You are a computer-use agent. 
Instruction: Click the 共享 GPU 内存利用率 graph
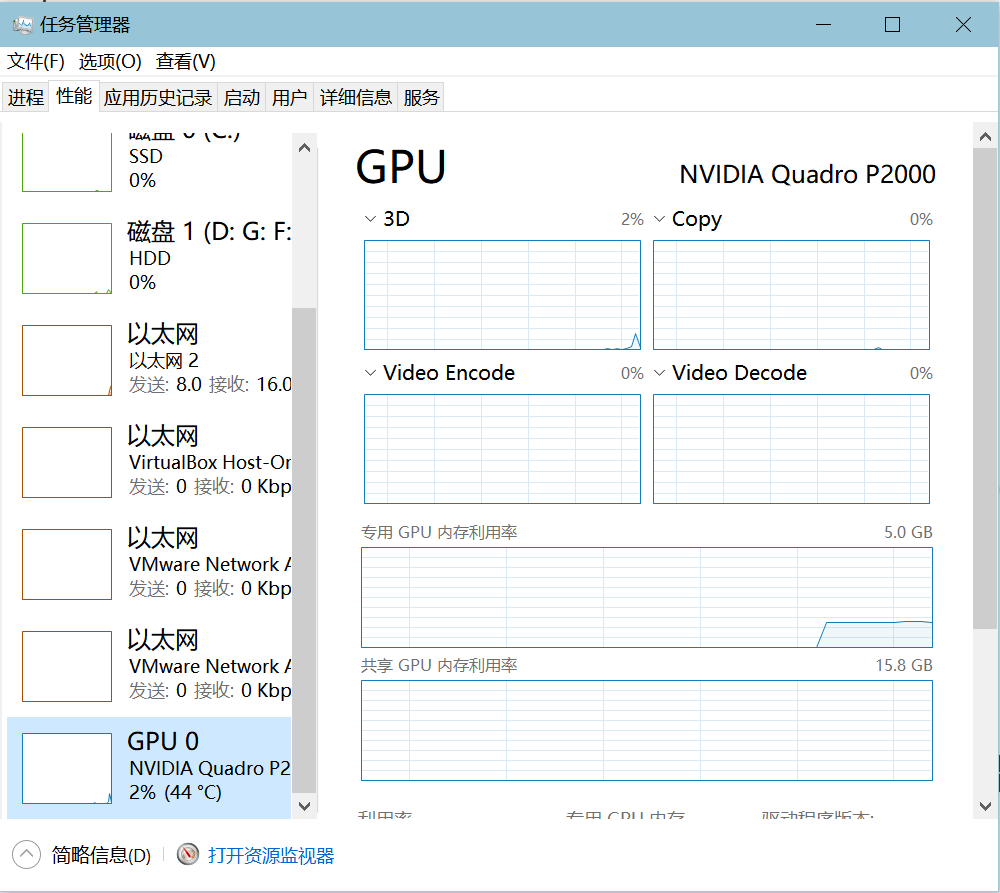pos(647,730)
